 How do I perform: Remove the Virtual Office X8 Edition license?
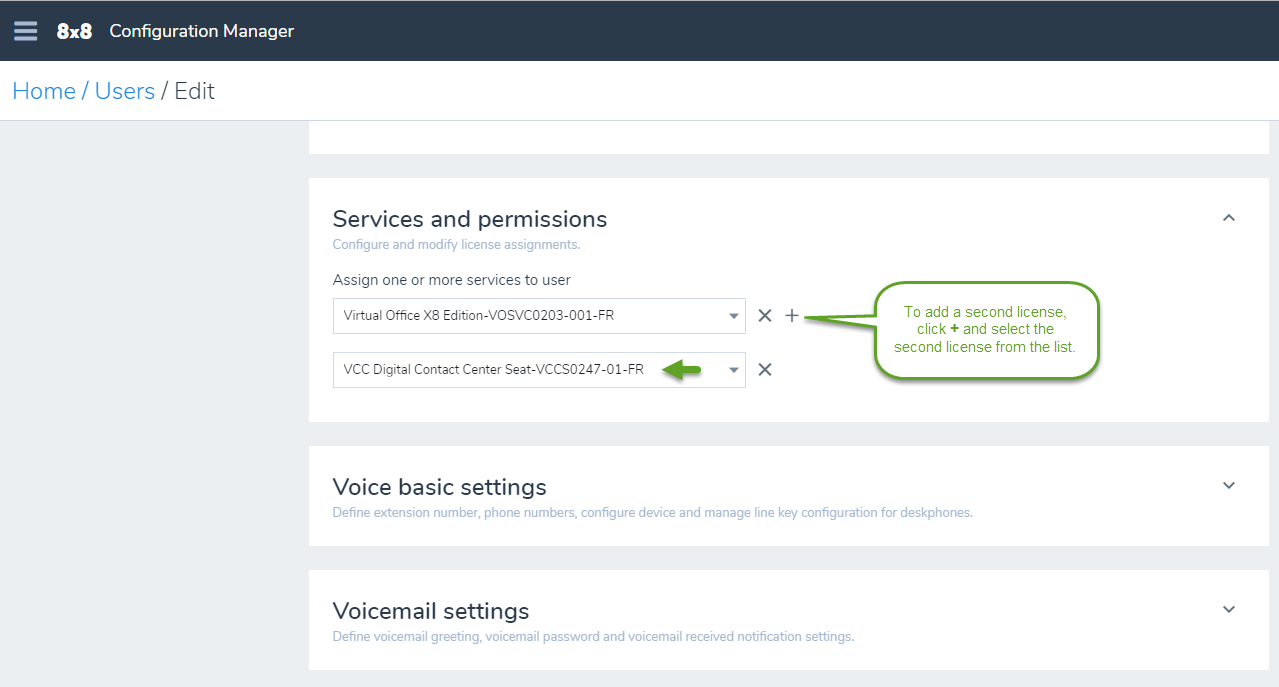pyautogui.click(x=765, y=316)
